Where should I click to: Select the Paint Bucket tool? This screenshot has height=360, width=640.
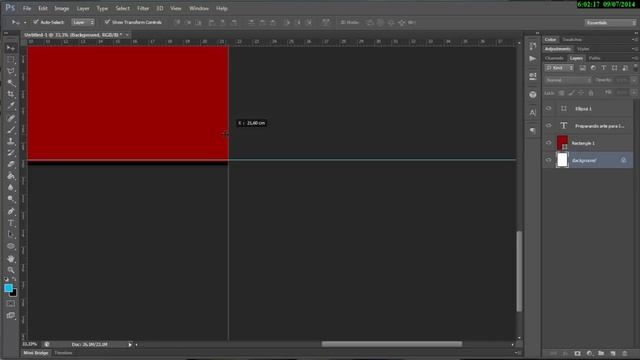click(11, 176)
